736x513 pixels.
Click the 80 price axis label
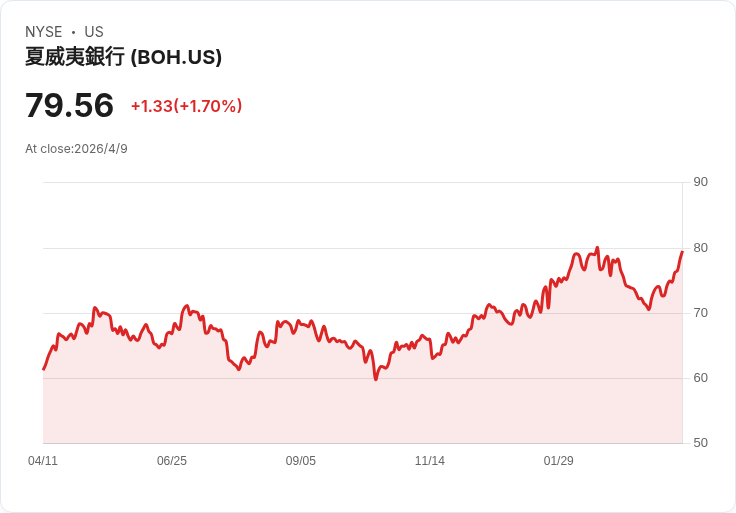pyautogui.click(x=700, y=248)
